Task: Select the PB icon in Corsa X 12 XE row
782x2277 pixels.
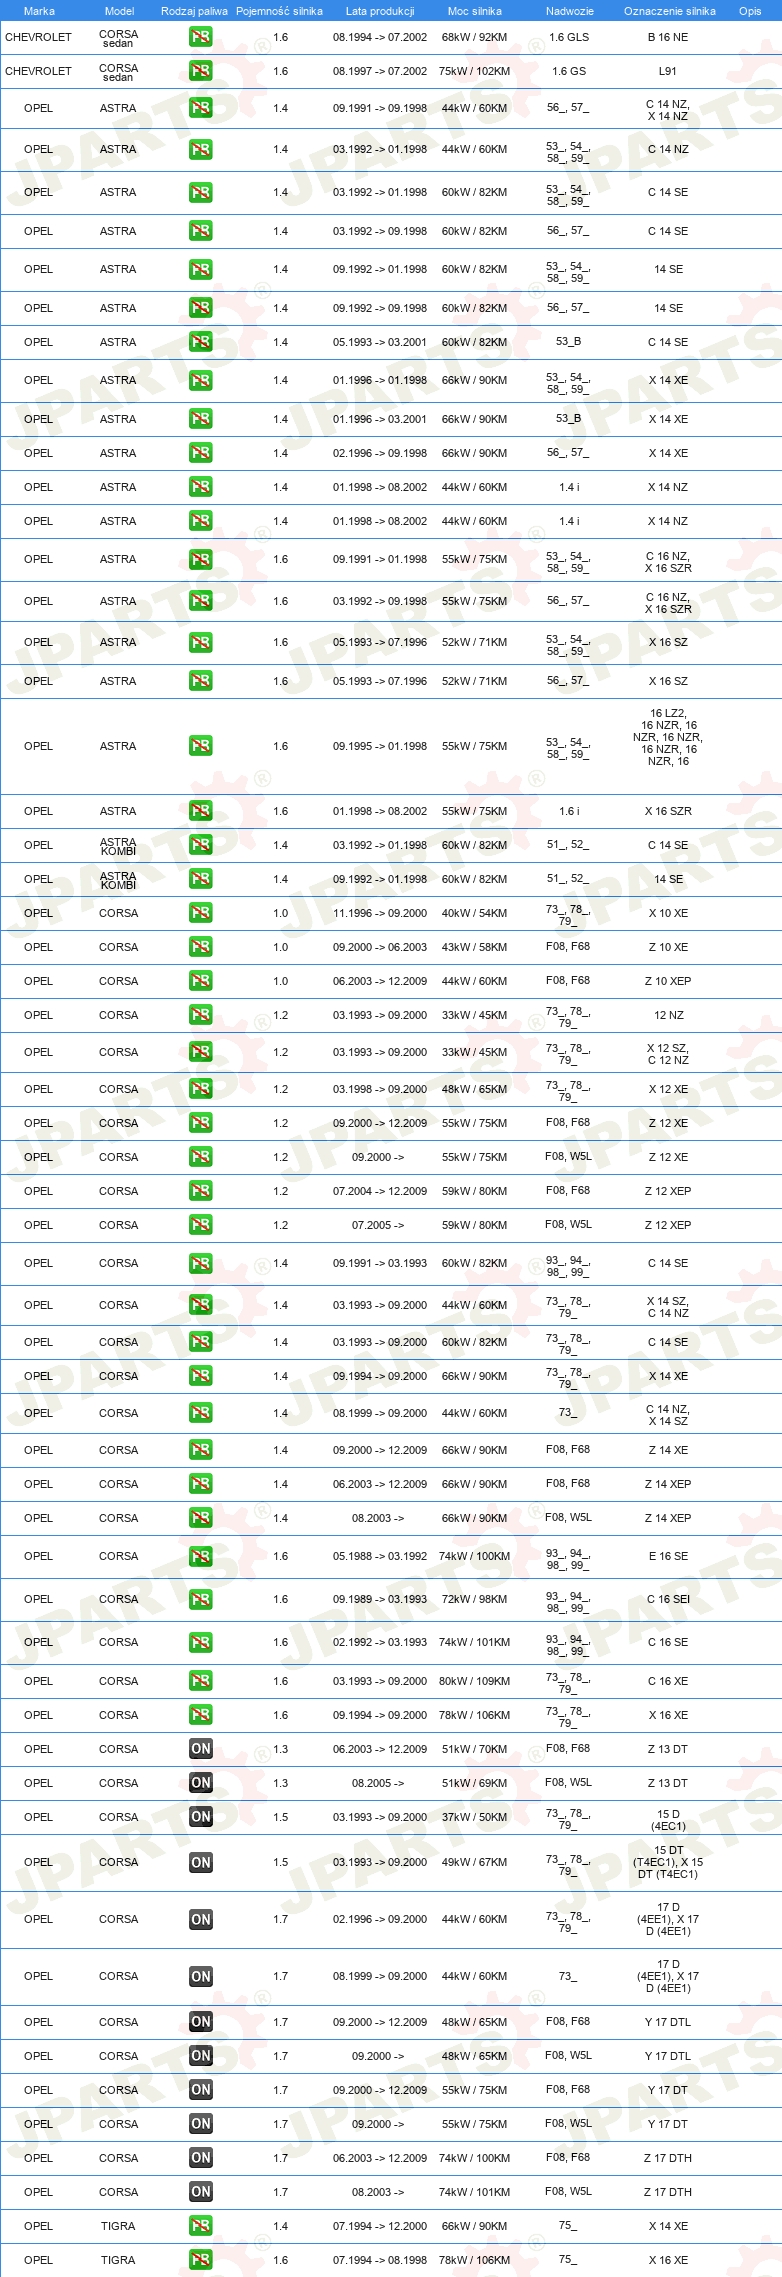Action: pos(200,1089)
